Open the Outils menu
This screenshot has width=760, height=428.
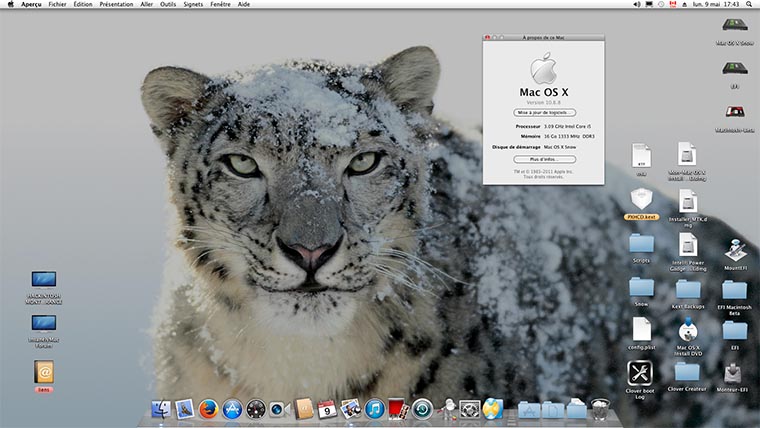(167, 5)
